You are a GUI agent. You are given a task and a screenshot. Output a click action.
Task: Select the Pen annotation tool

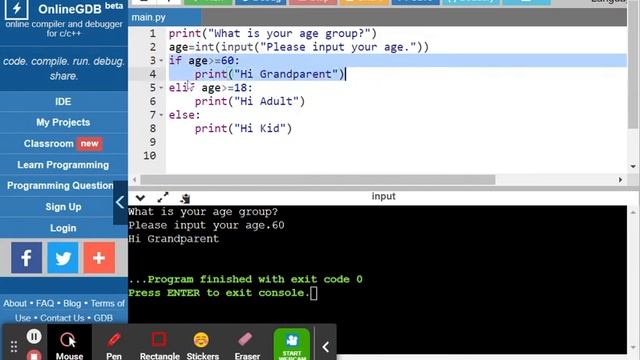click(114, 346)
